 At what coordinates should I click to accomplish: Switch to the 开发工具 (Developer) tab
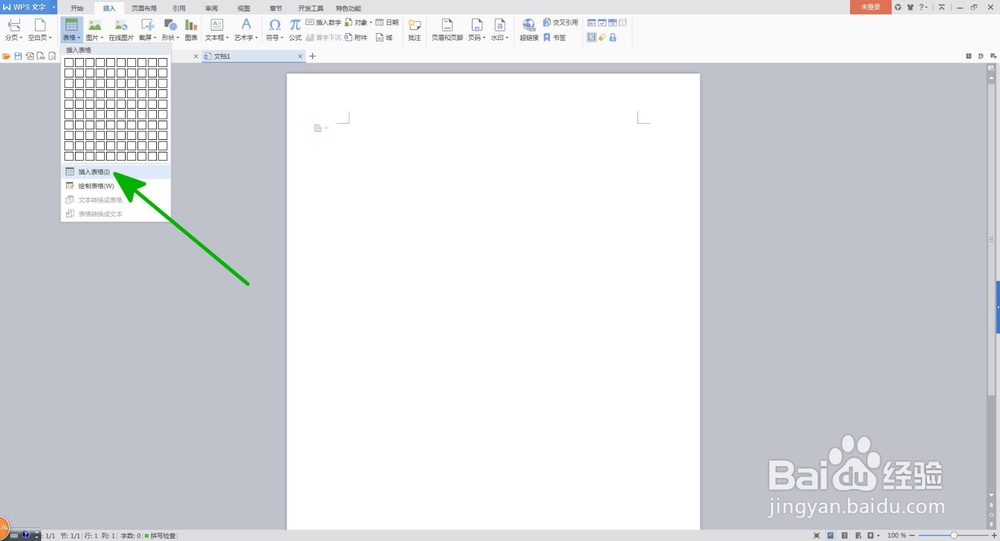click(x=311, y=8)
